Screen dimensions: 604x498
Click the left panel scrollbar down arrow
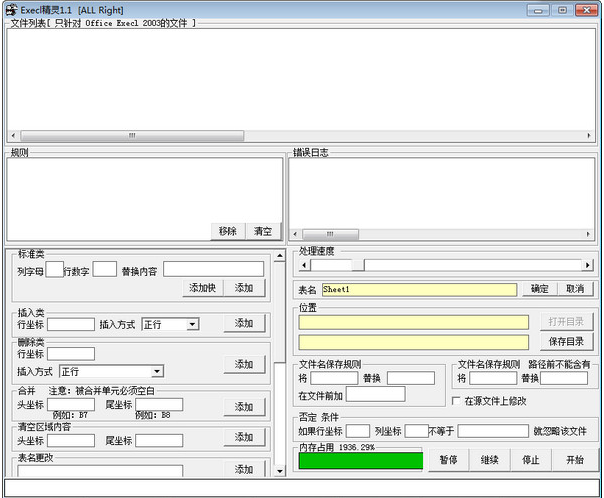tap(280, 469)
